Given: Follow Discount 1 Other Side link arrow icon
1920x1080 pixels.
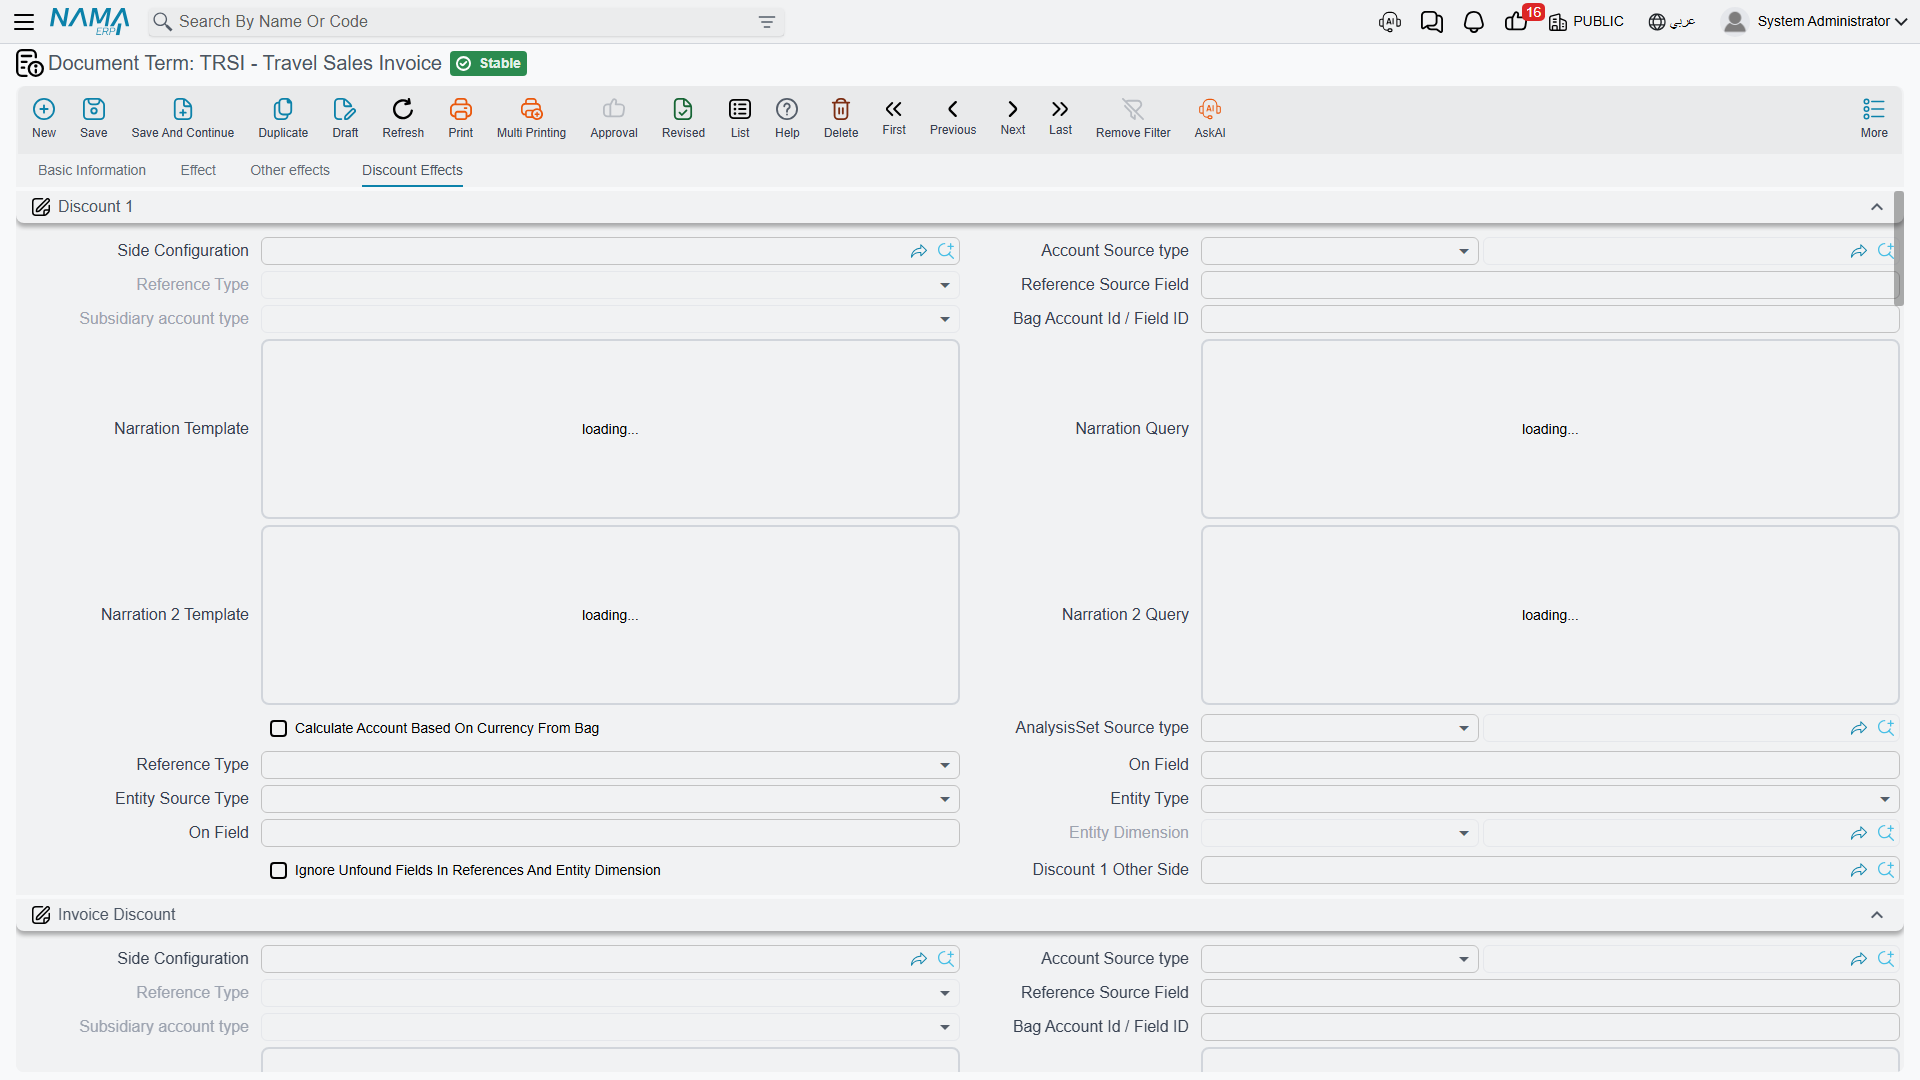Looking at the screenshot, I should click(x=1858, y=871).
